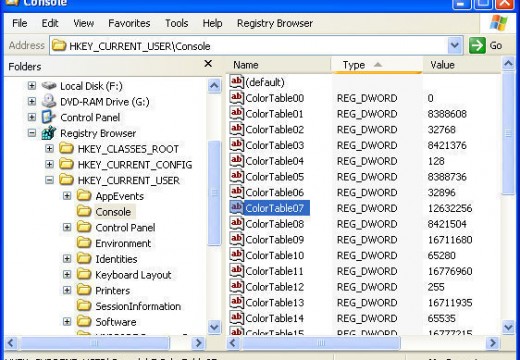520x360 pixels.
Task: Select the Environment key in tree
Action: click(x=123, y=243)
